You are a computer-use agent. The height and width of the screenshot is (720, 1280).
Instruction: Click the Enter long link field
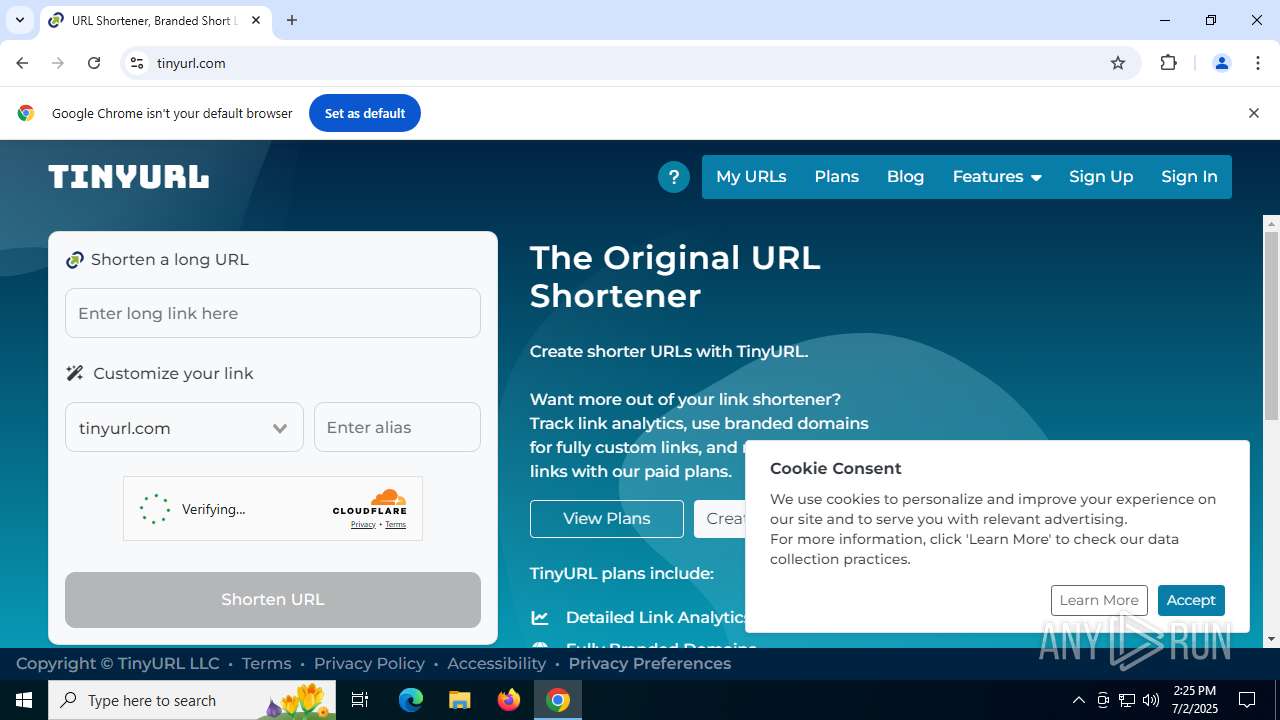coord(273,313)
